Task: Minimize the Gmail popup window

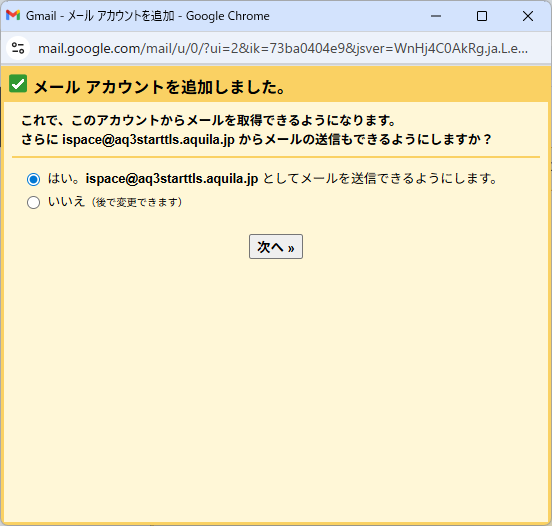Action: (436, 16)
